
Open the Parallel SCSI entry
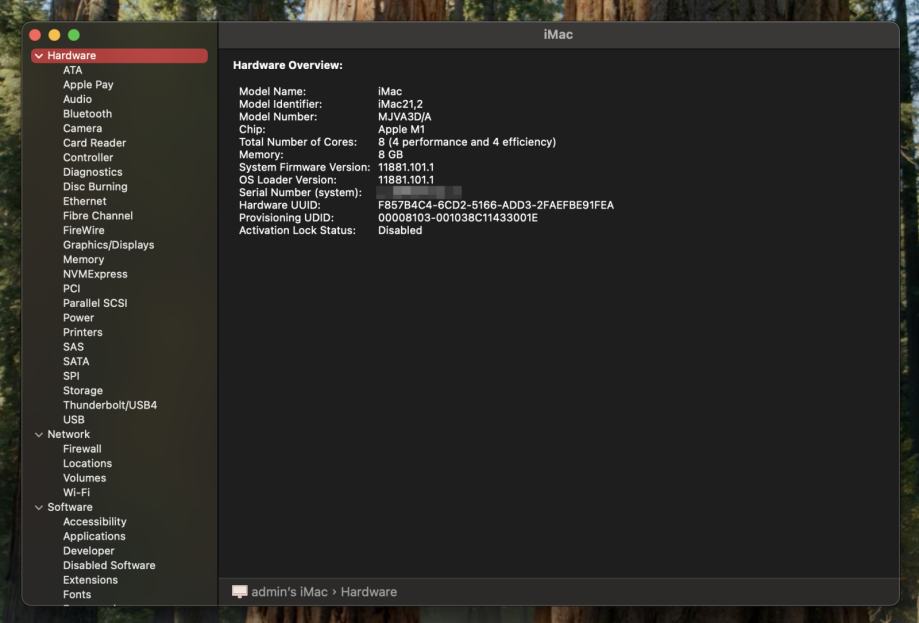95,304
